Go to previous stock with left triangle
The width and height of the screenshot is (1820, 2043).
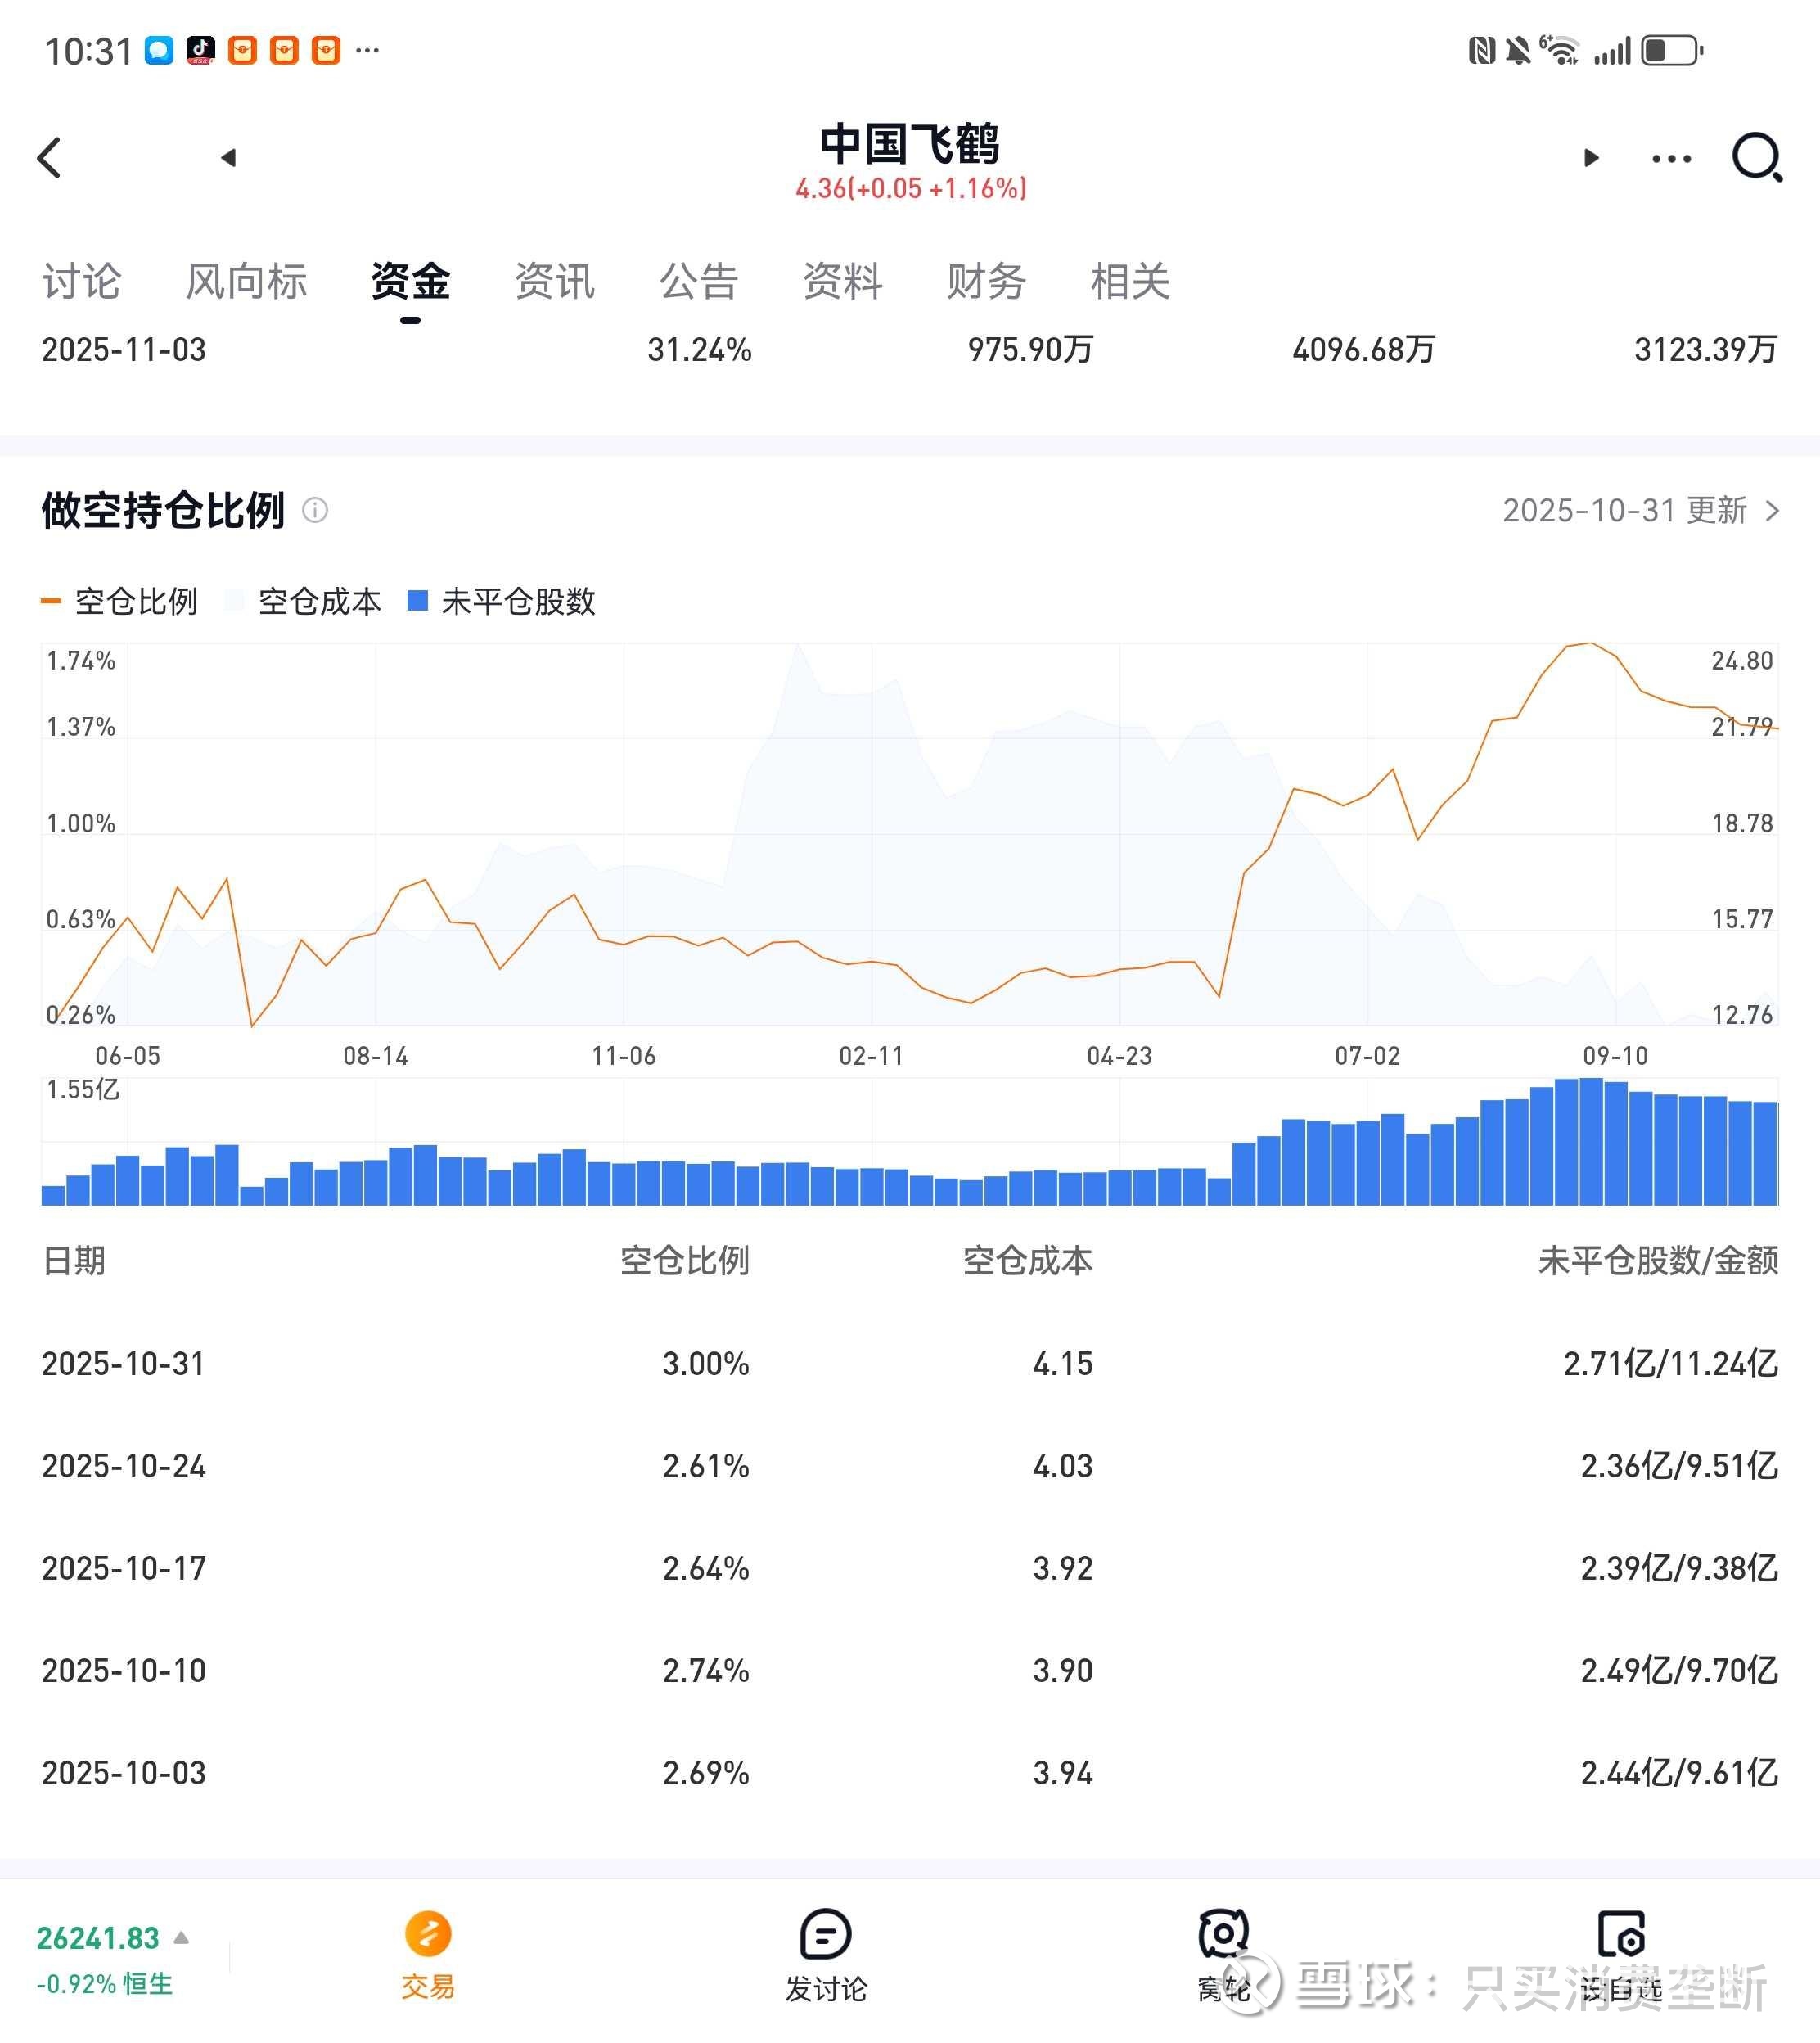tap(228, 158)
